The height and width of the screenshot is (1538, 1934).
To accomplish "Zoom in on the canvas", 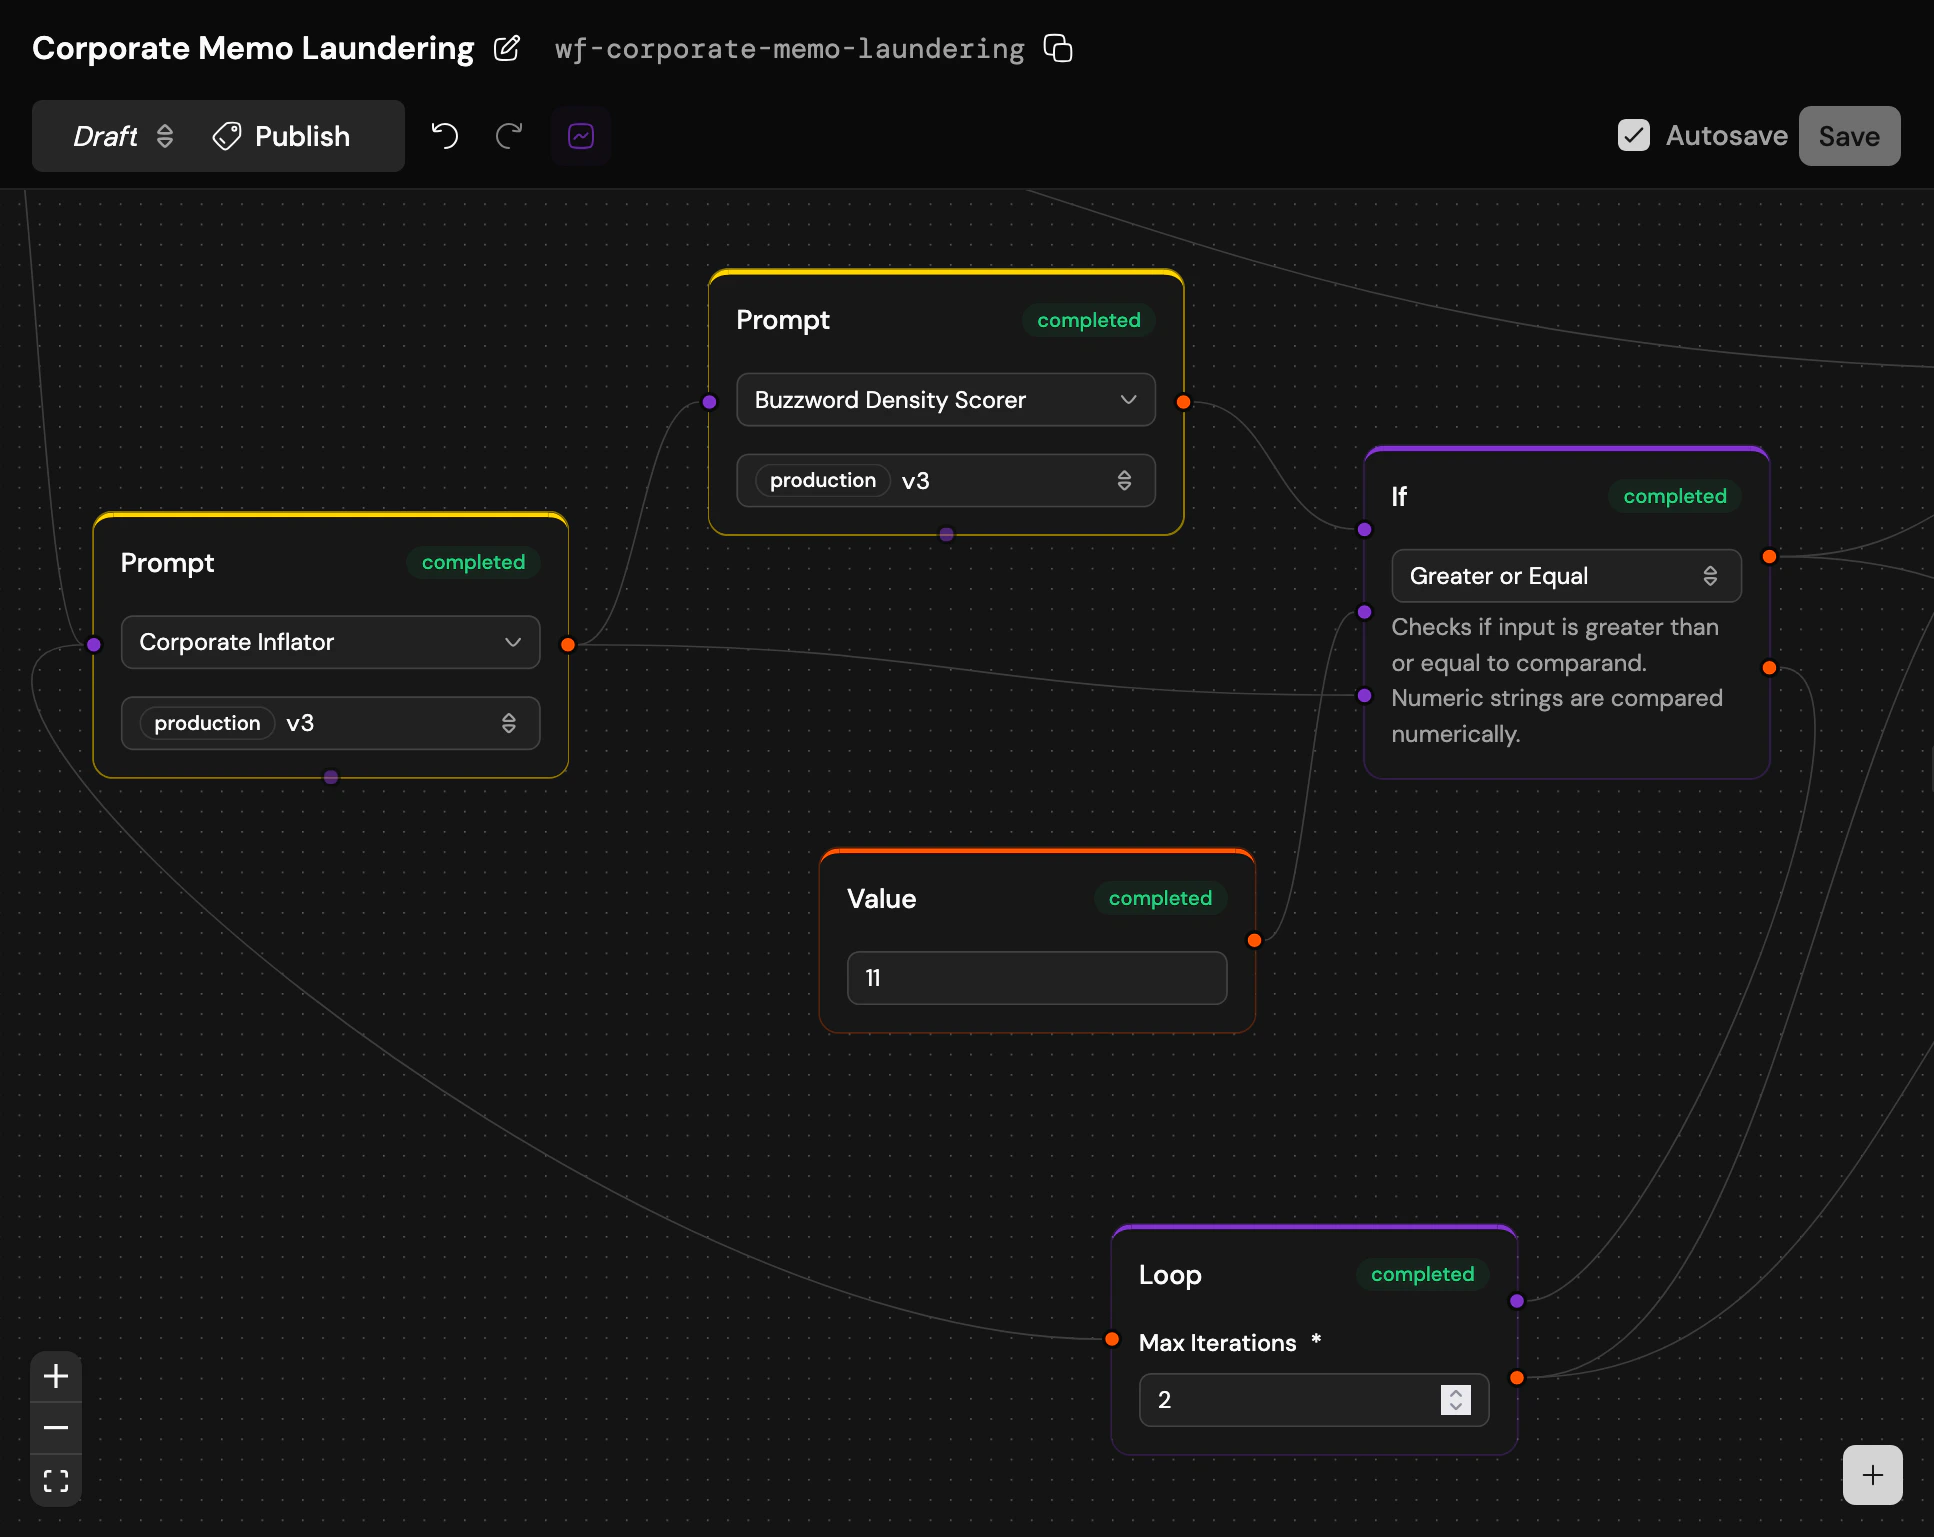I will coord(56,1376).
